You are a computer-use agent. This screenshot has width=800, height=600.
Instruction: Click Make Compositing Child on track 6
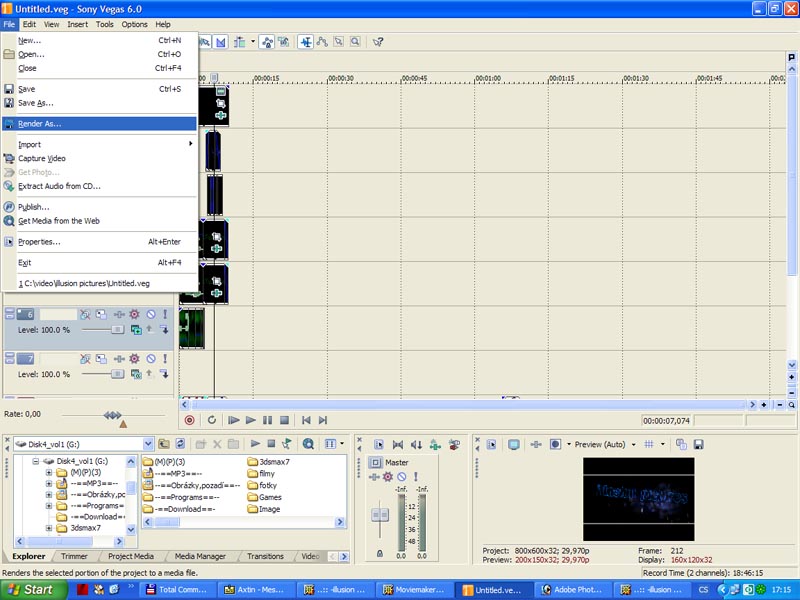(x=164, y=330)
